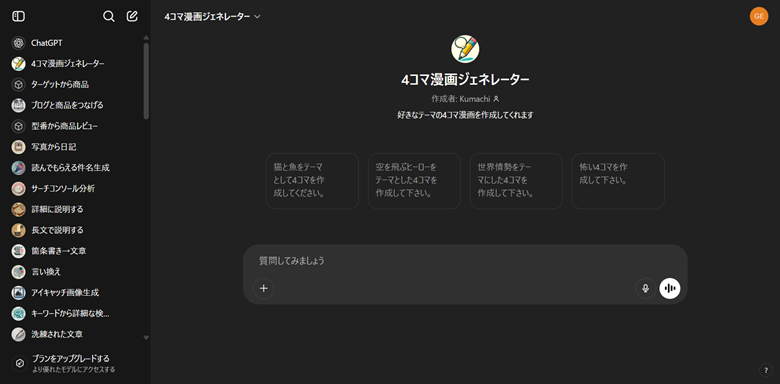The width and height of the screenshot is (780, 384).
Task: Click the cube icon beside 型番から商品レビュー
Action: tap(18, 126)
